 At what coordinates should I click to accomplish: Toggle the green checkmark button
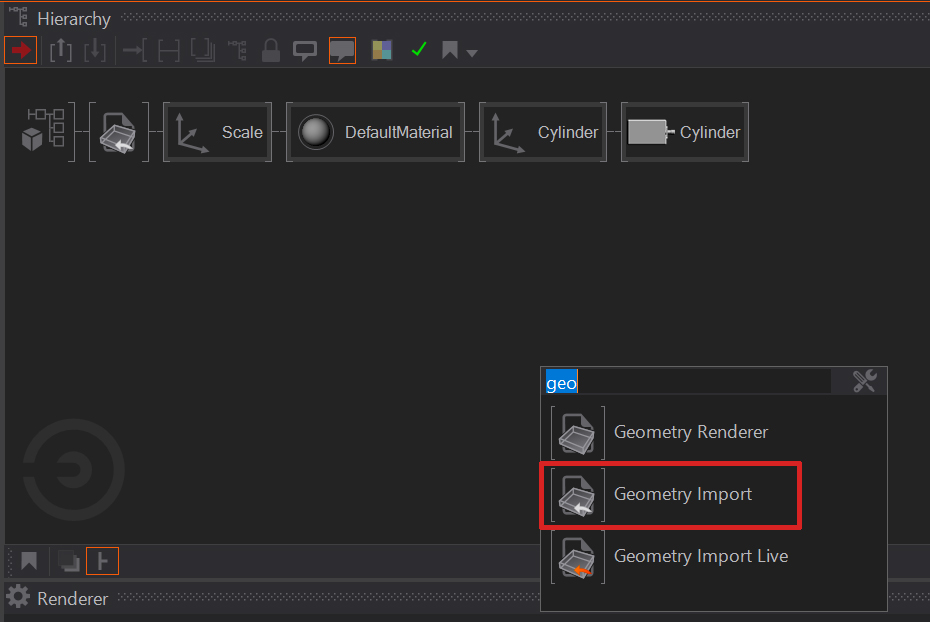419,50
